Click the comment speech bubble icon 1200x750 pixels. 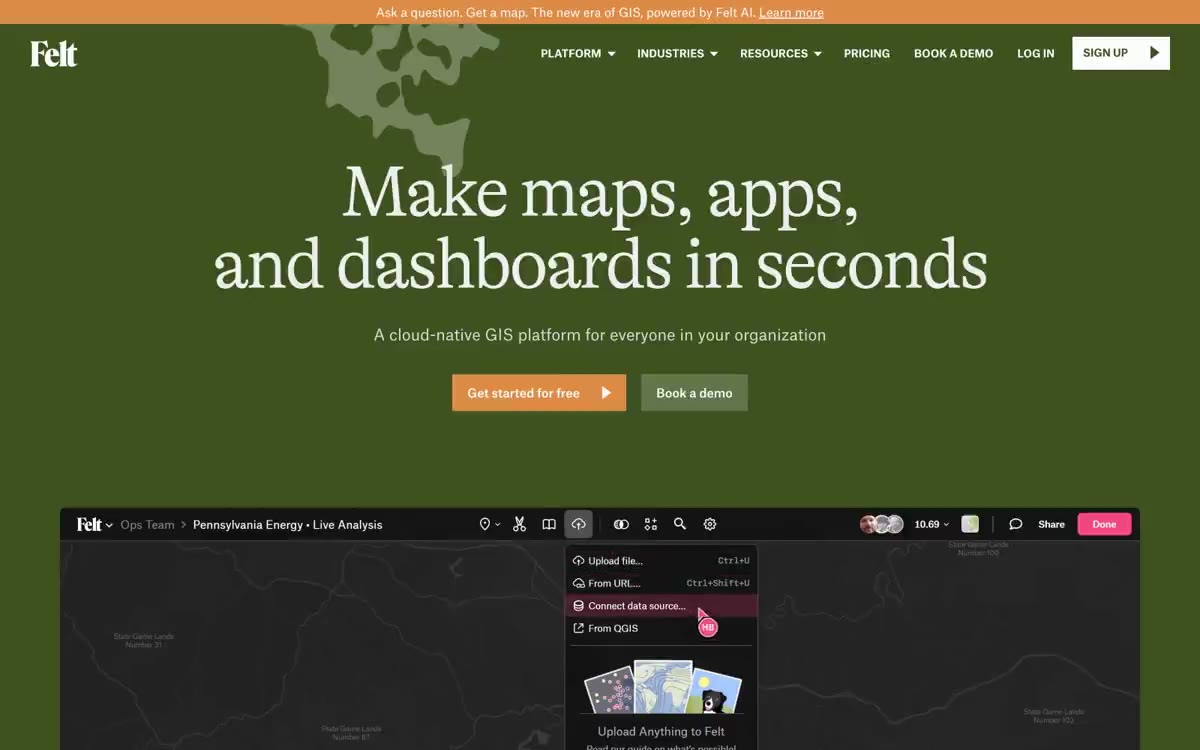(x=1015, y=524)
